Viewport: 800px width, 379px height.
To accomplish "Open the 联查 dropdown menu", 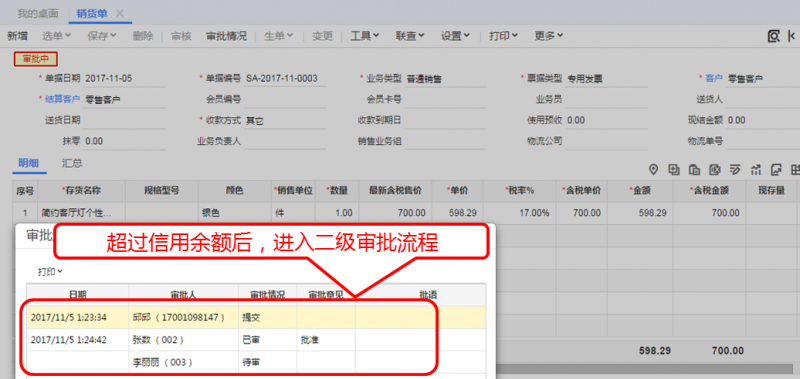I will pyautogui.click(x=410, y=36).
